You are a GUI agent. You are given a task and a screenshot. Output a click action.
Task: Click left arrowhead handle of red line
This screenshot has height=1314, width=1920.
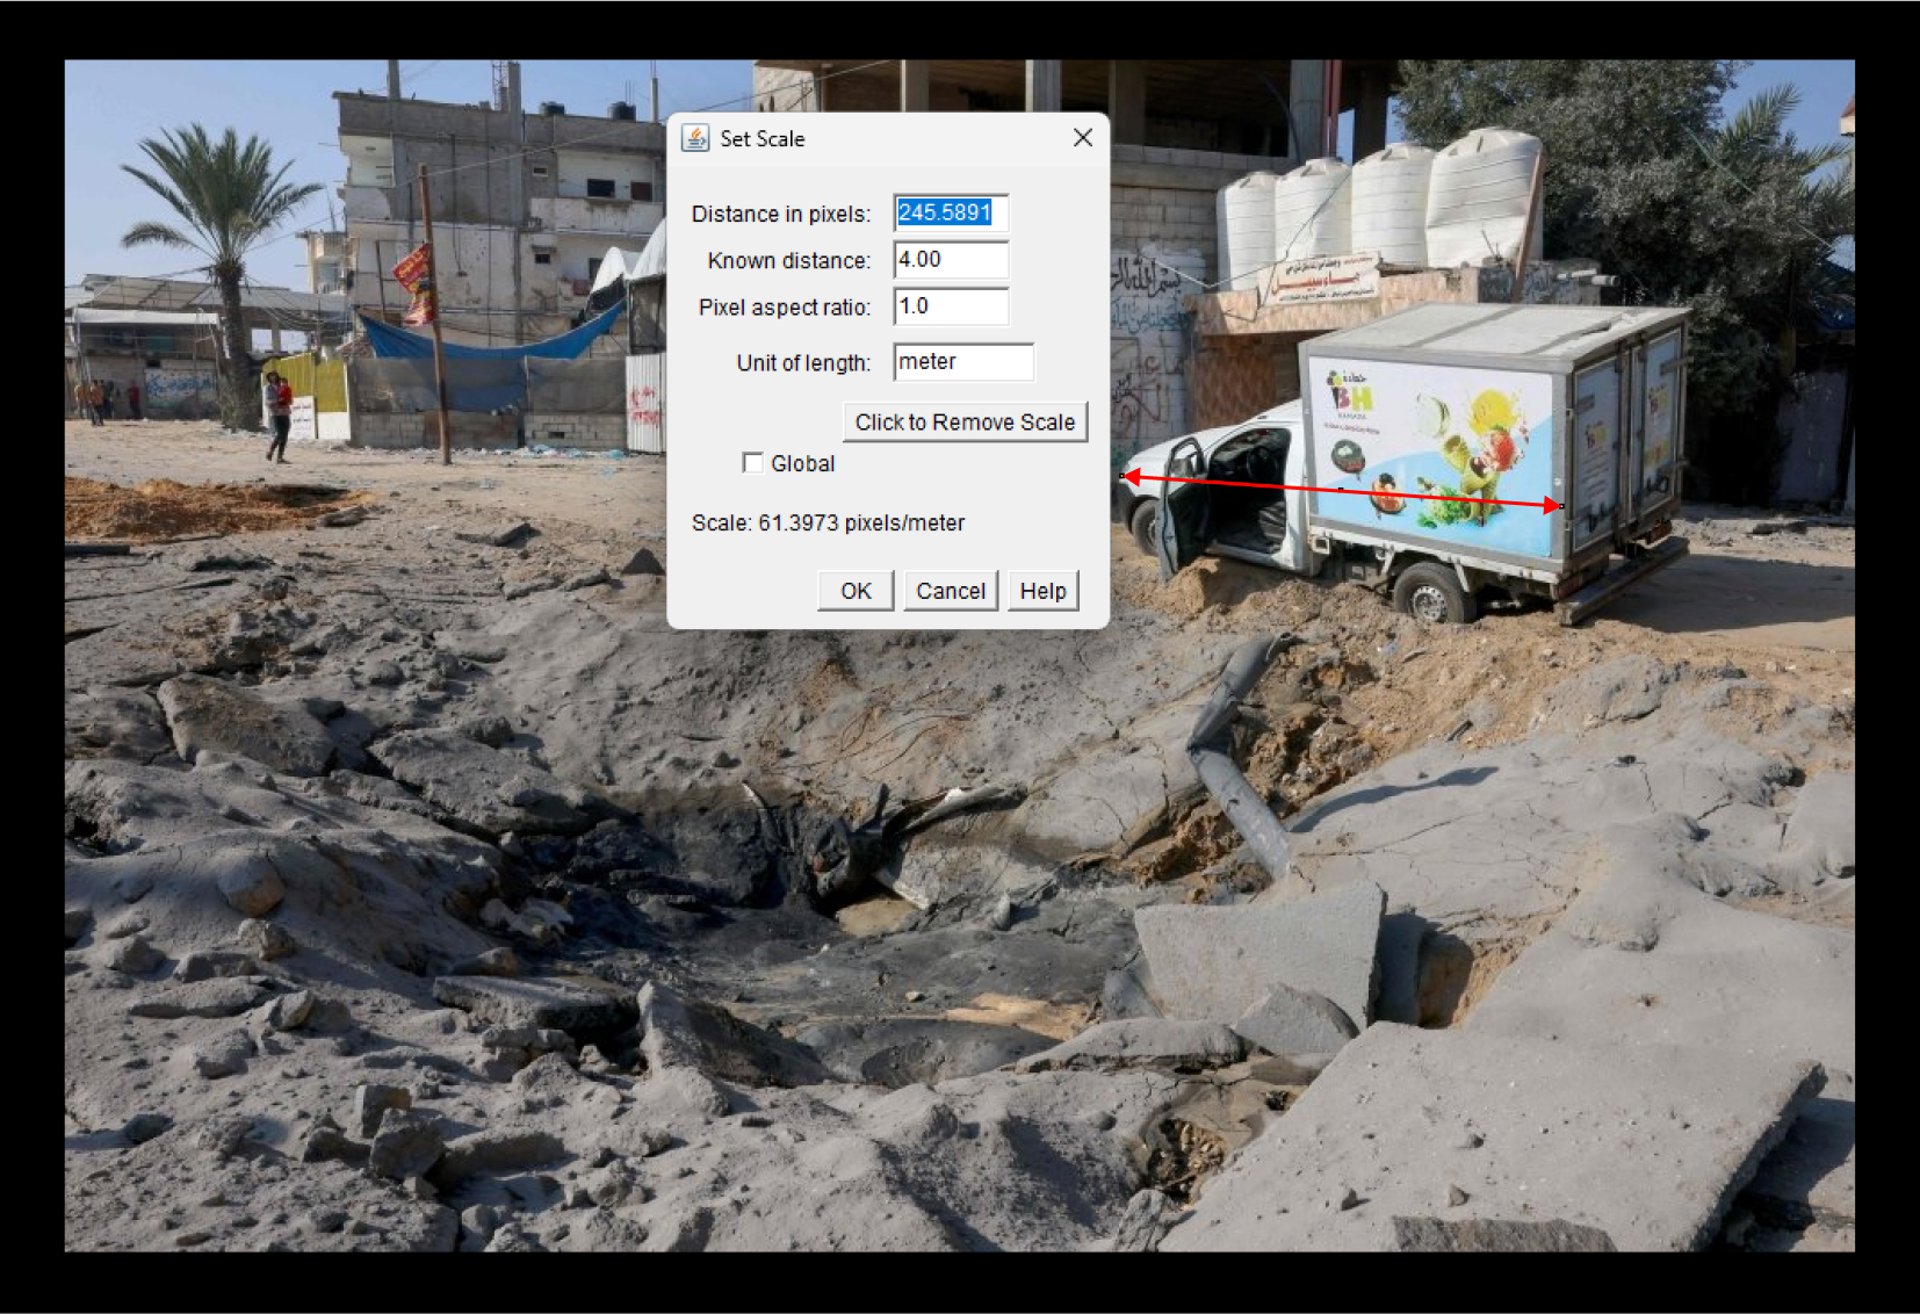click(1124, 476)
